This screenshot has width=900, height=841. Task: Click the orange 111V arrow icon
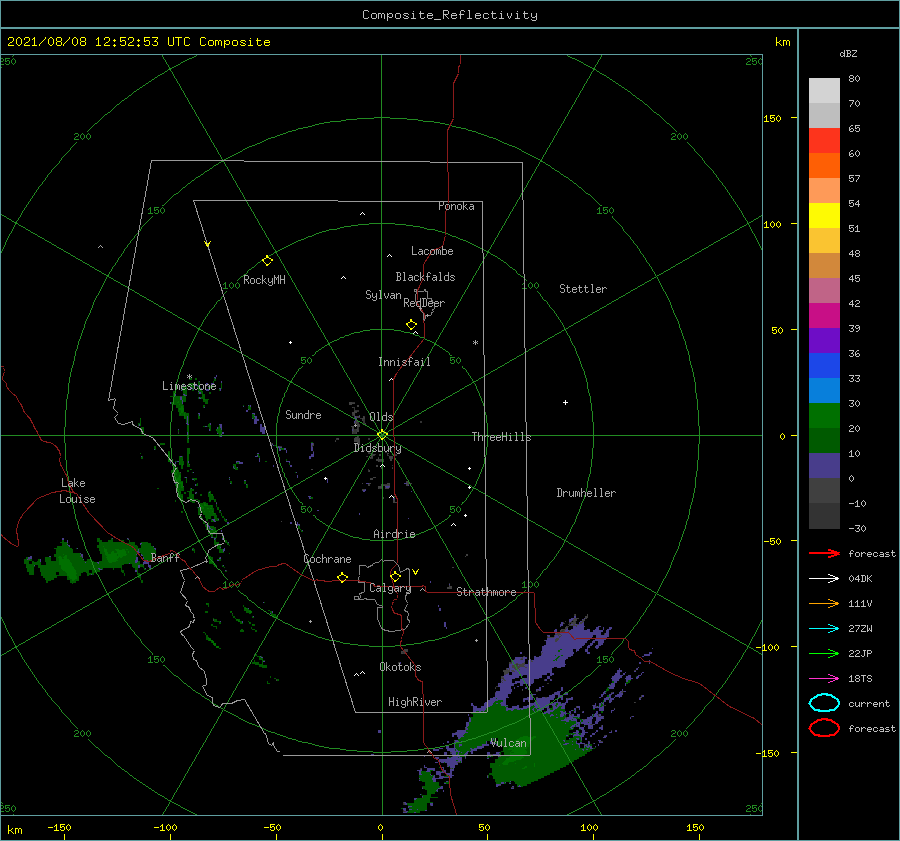pos(824,603)
